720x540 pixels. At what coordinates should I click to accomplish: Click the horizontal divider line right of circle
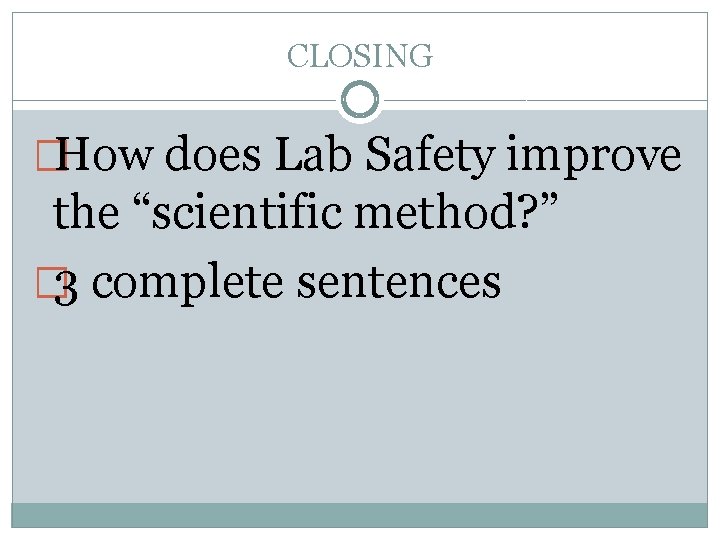(x=544, y=100)
